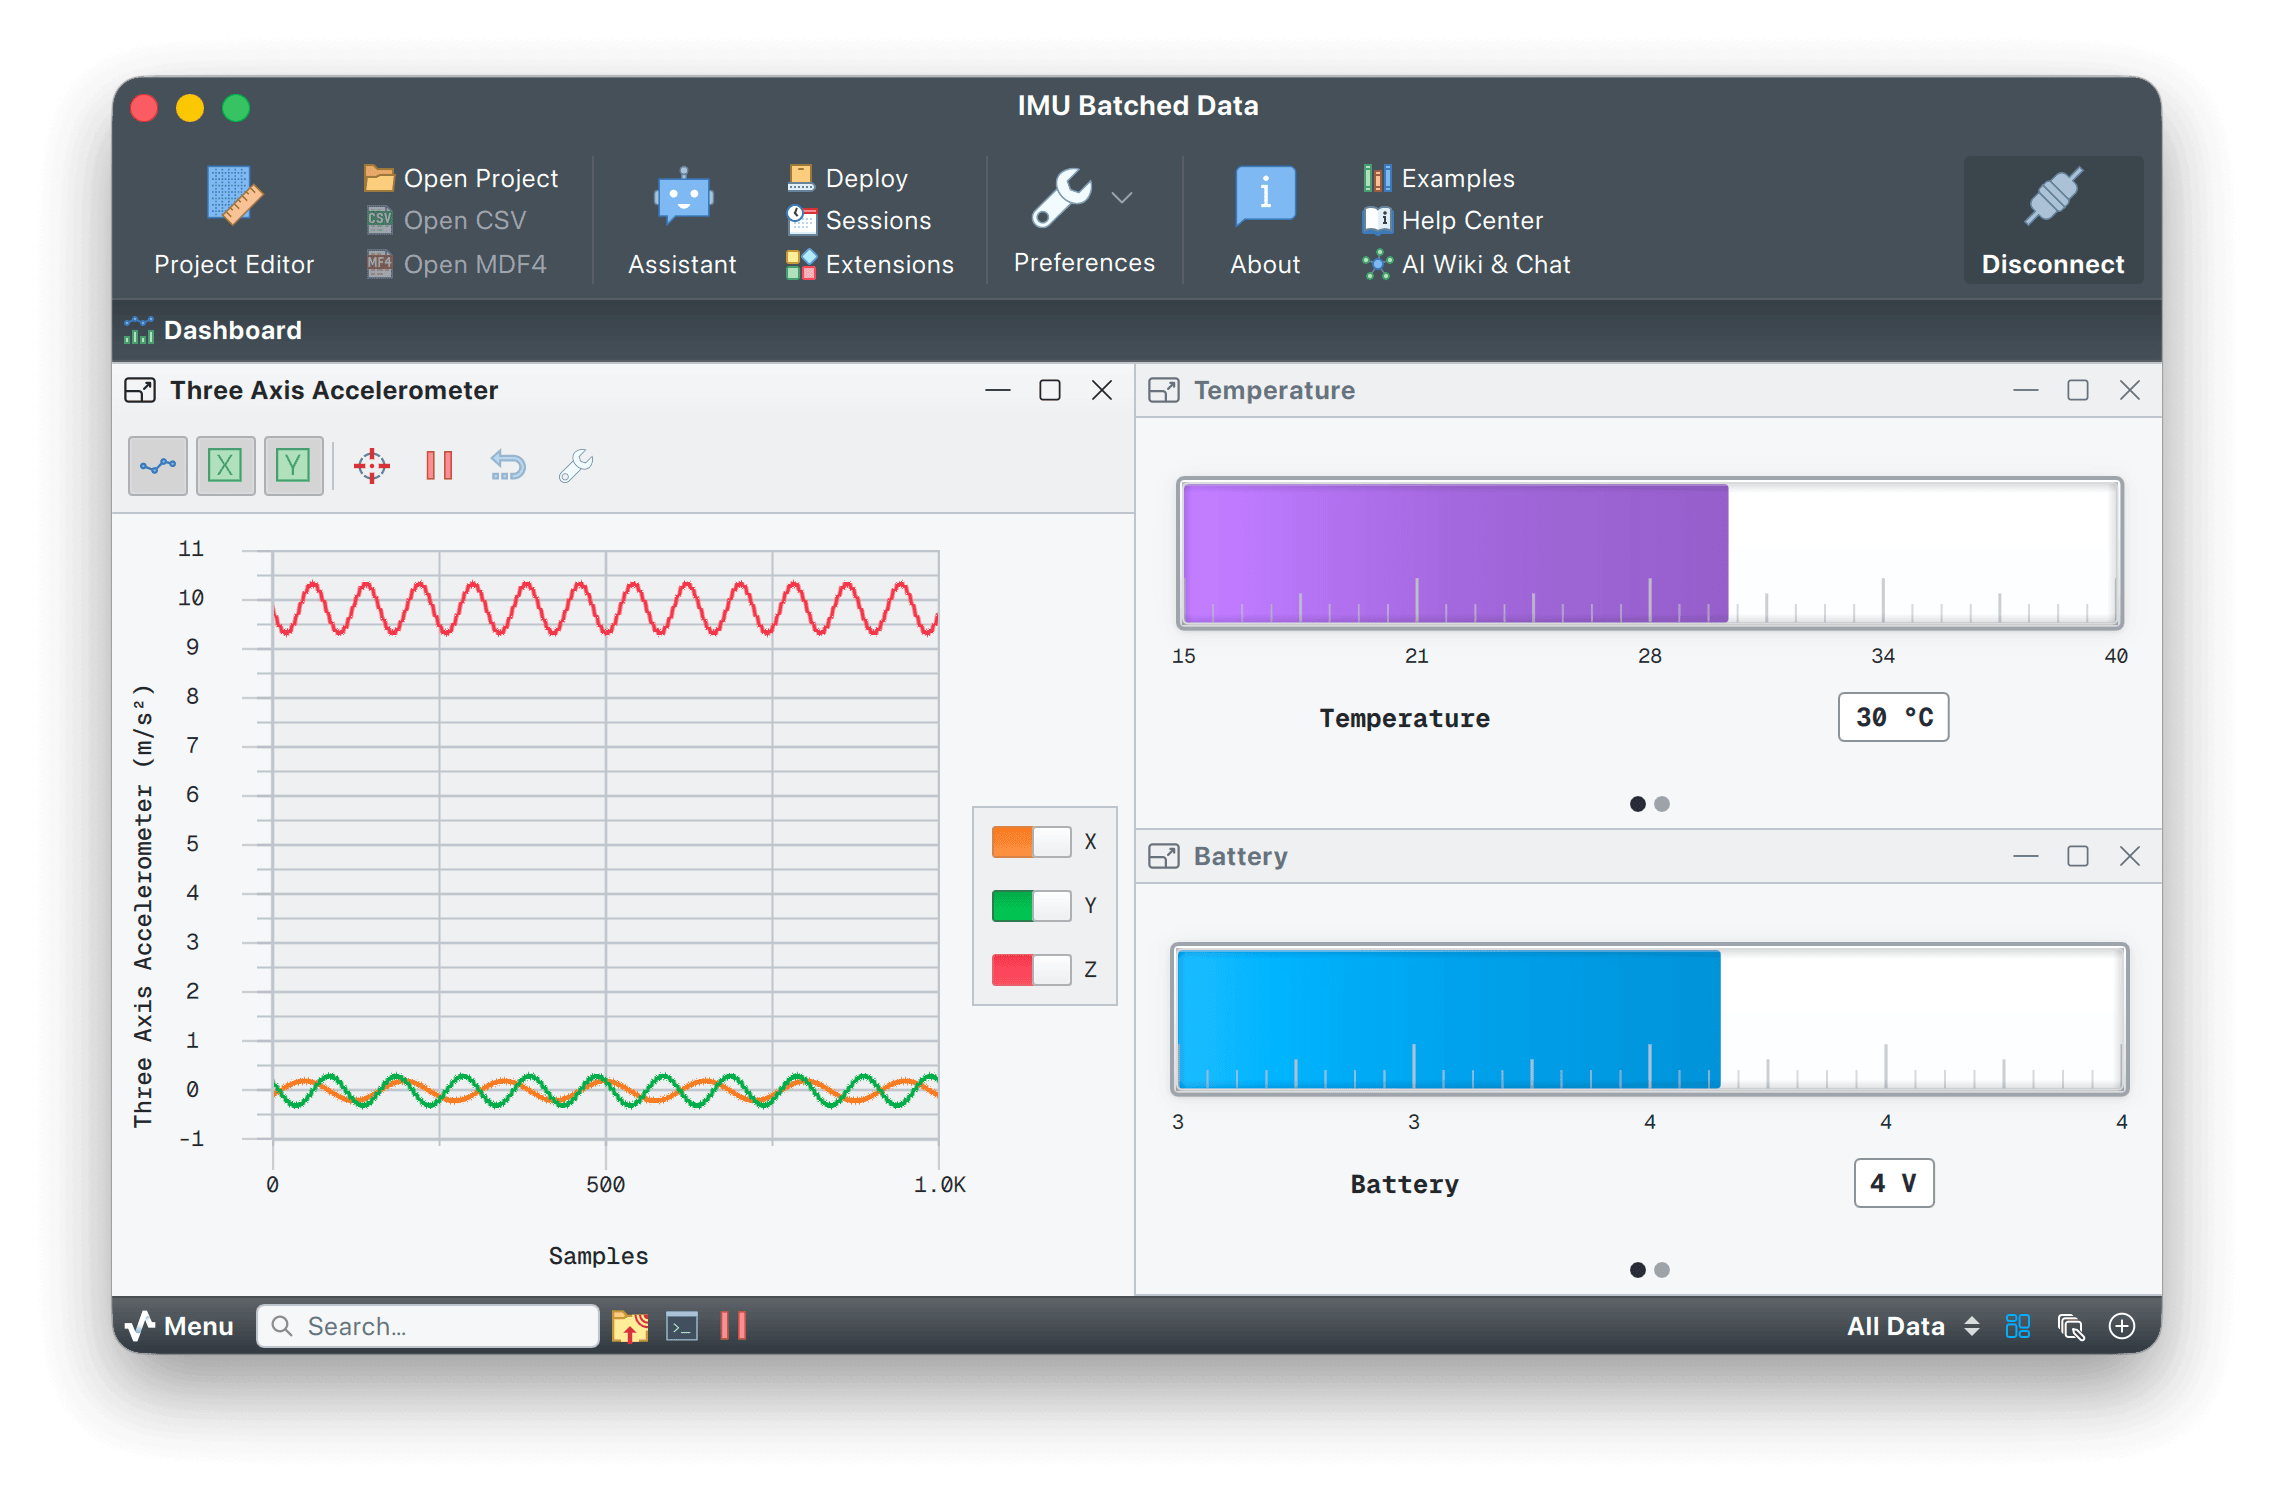Click the blue grid layout icon

(x=2018, y=1326)
